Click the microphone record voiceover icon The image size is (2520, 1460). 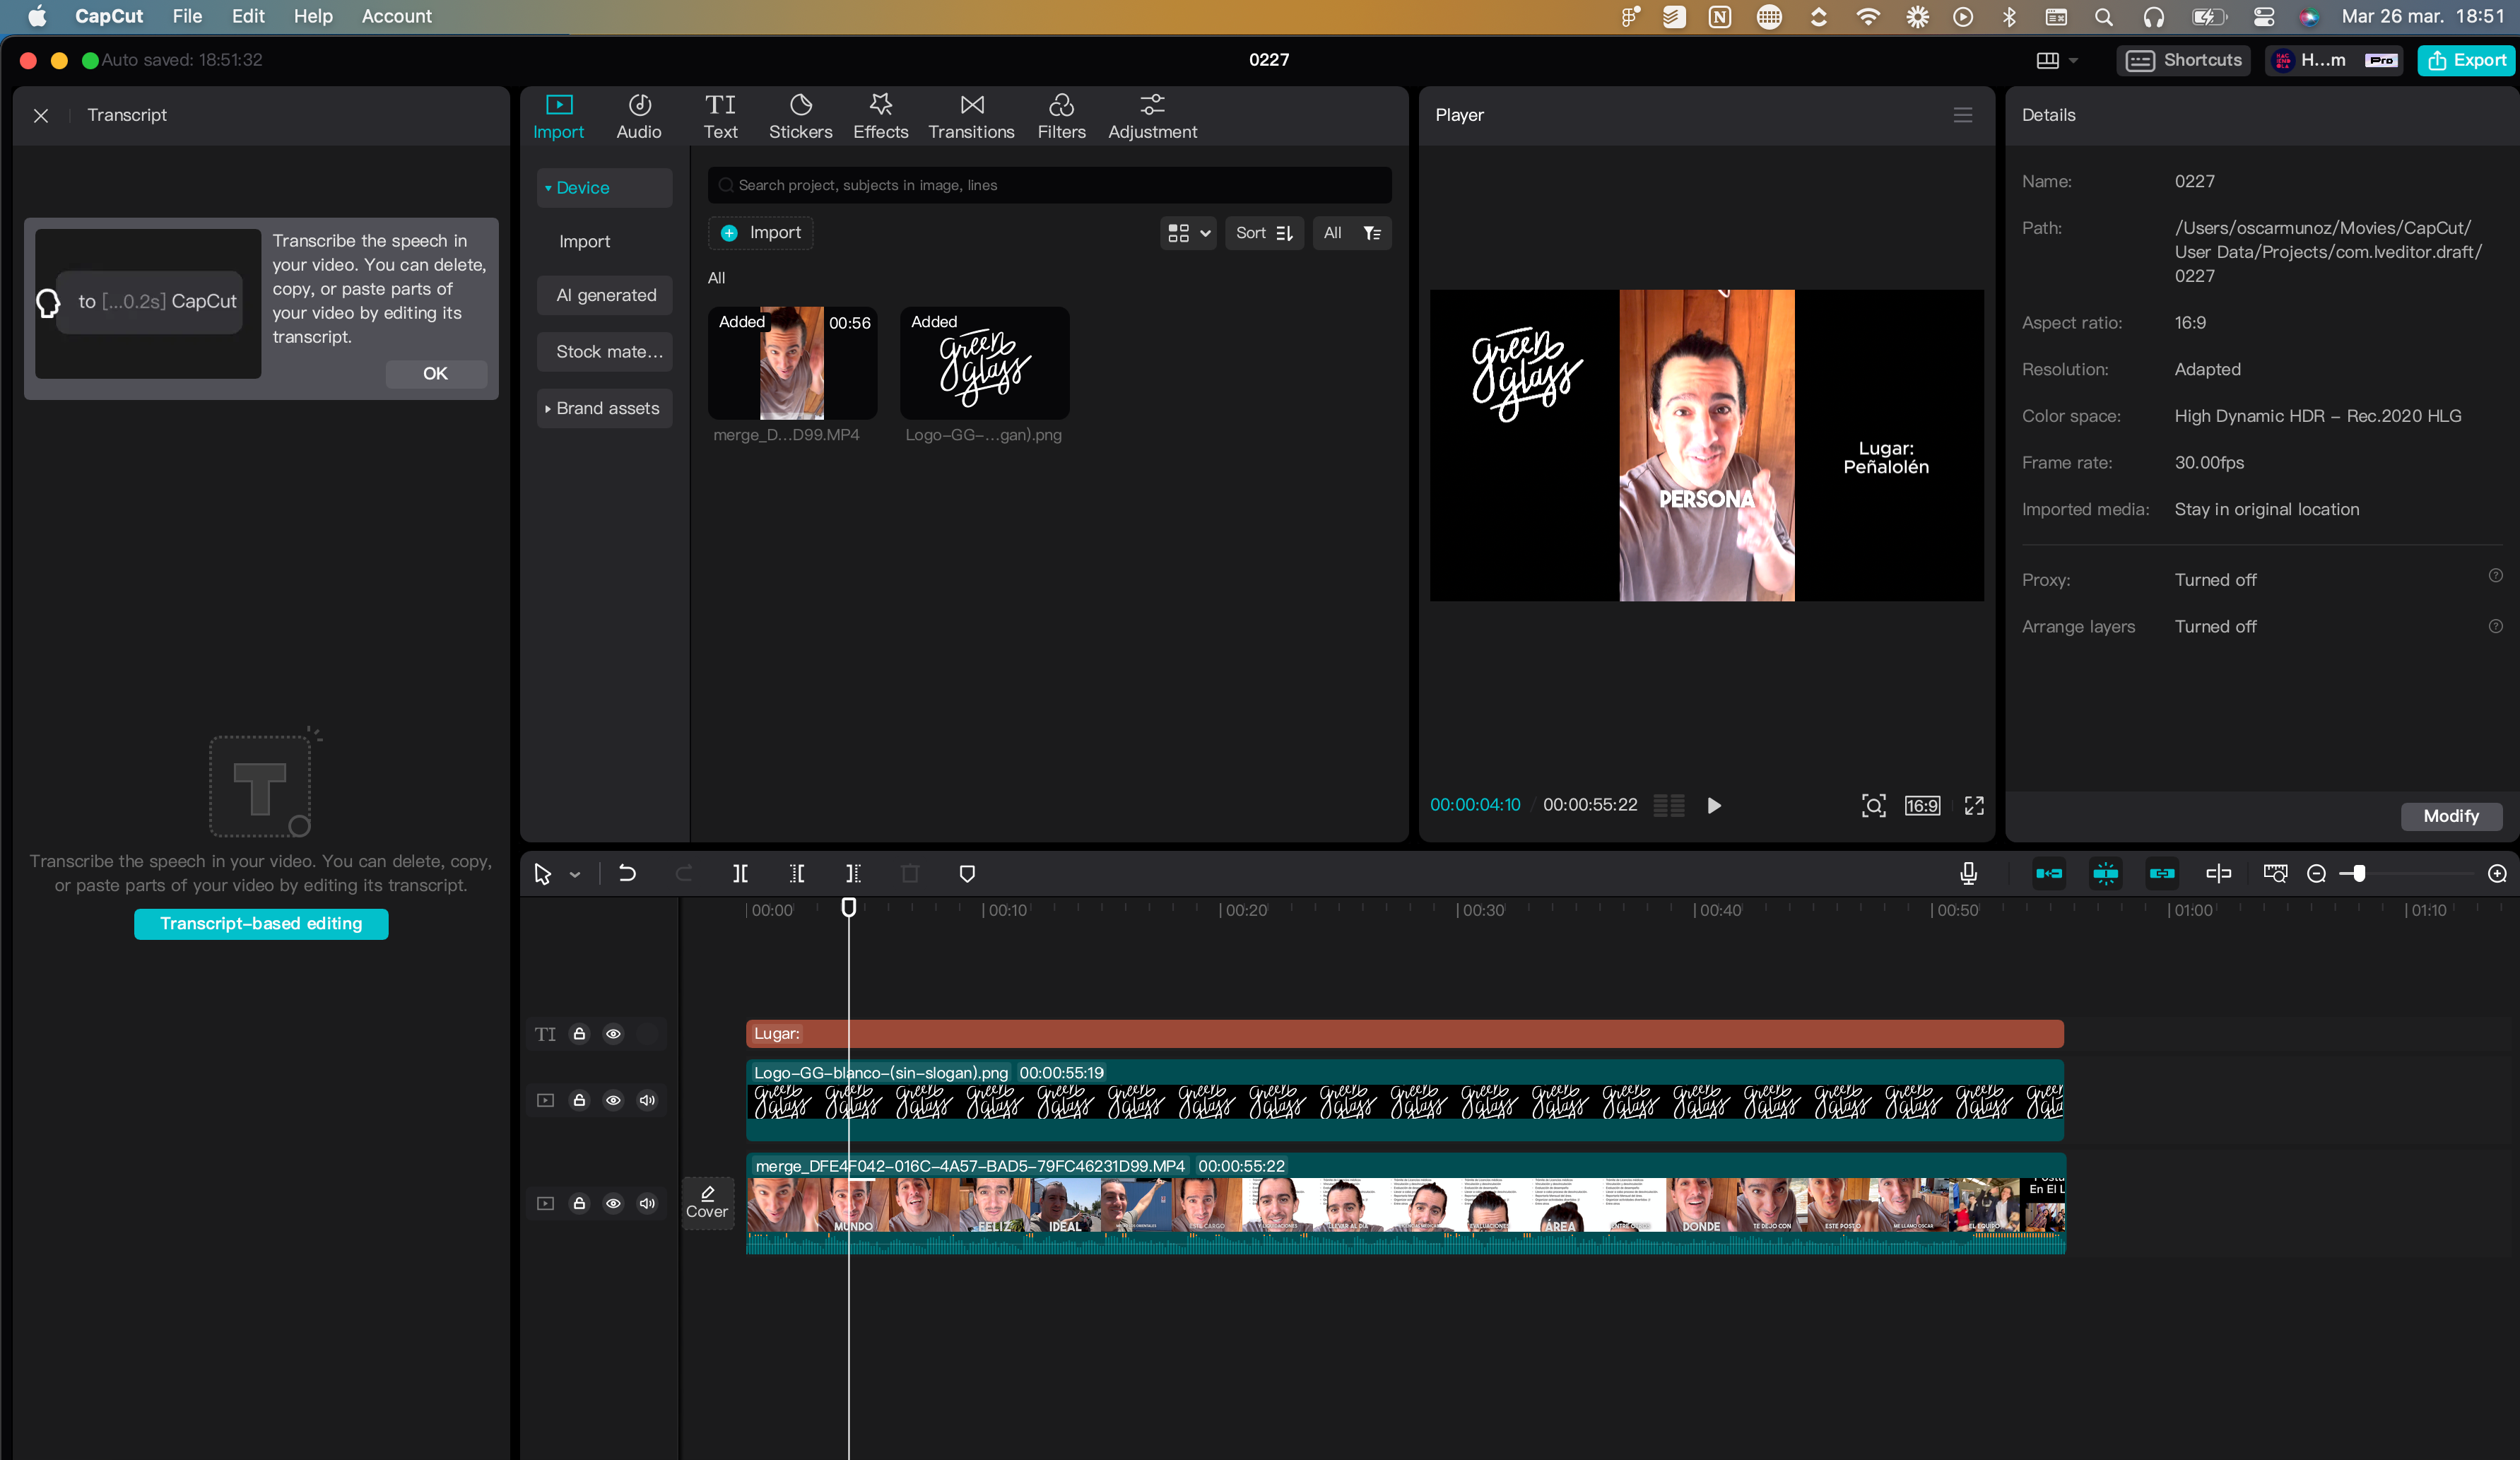[x=1968, y=873]
